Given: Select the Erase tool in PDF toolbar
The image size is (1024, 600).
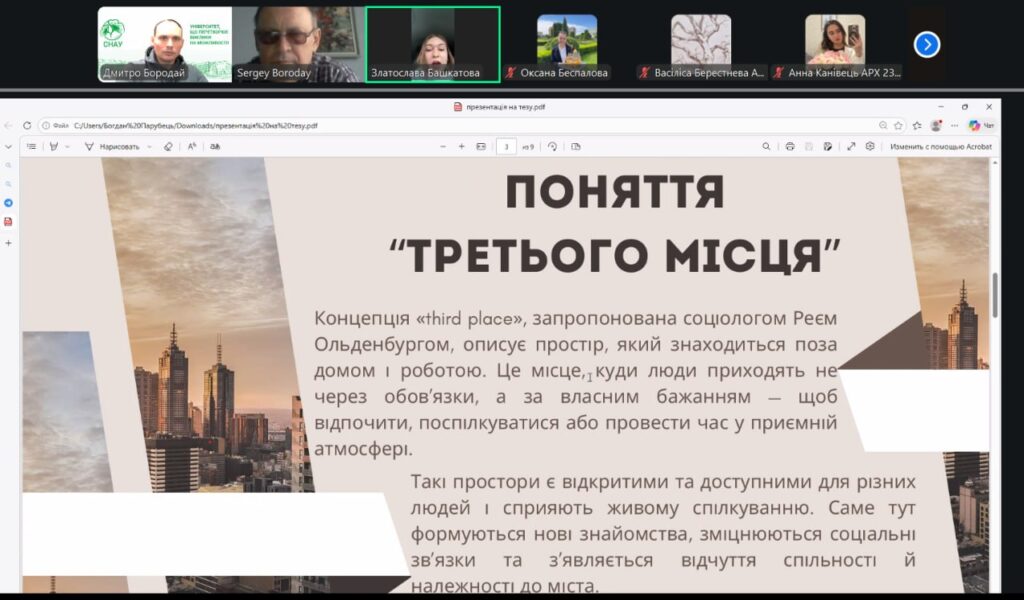Looking at the screenshot, I should click(x=168, y=146).
